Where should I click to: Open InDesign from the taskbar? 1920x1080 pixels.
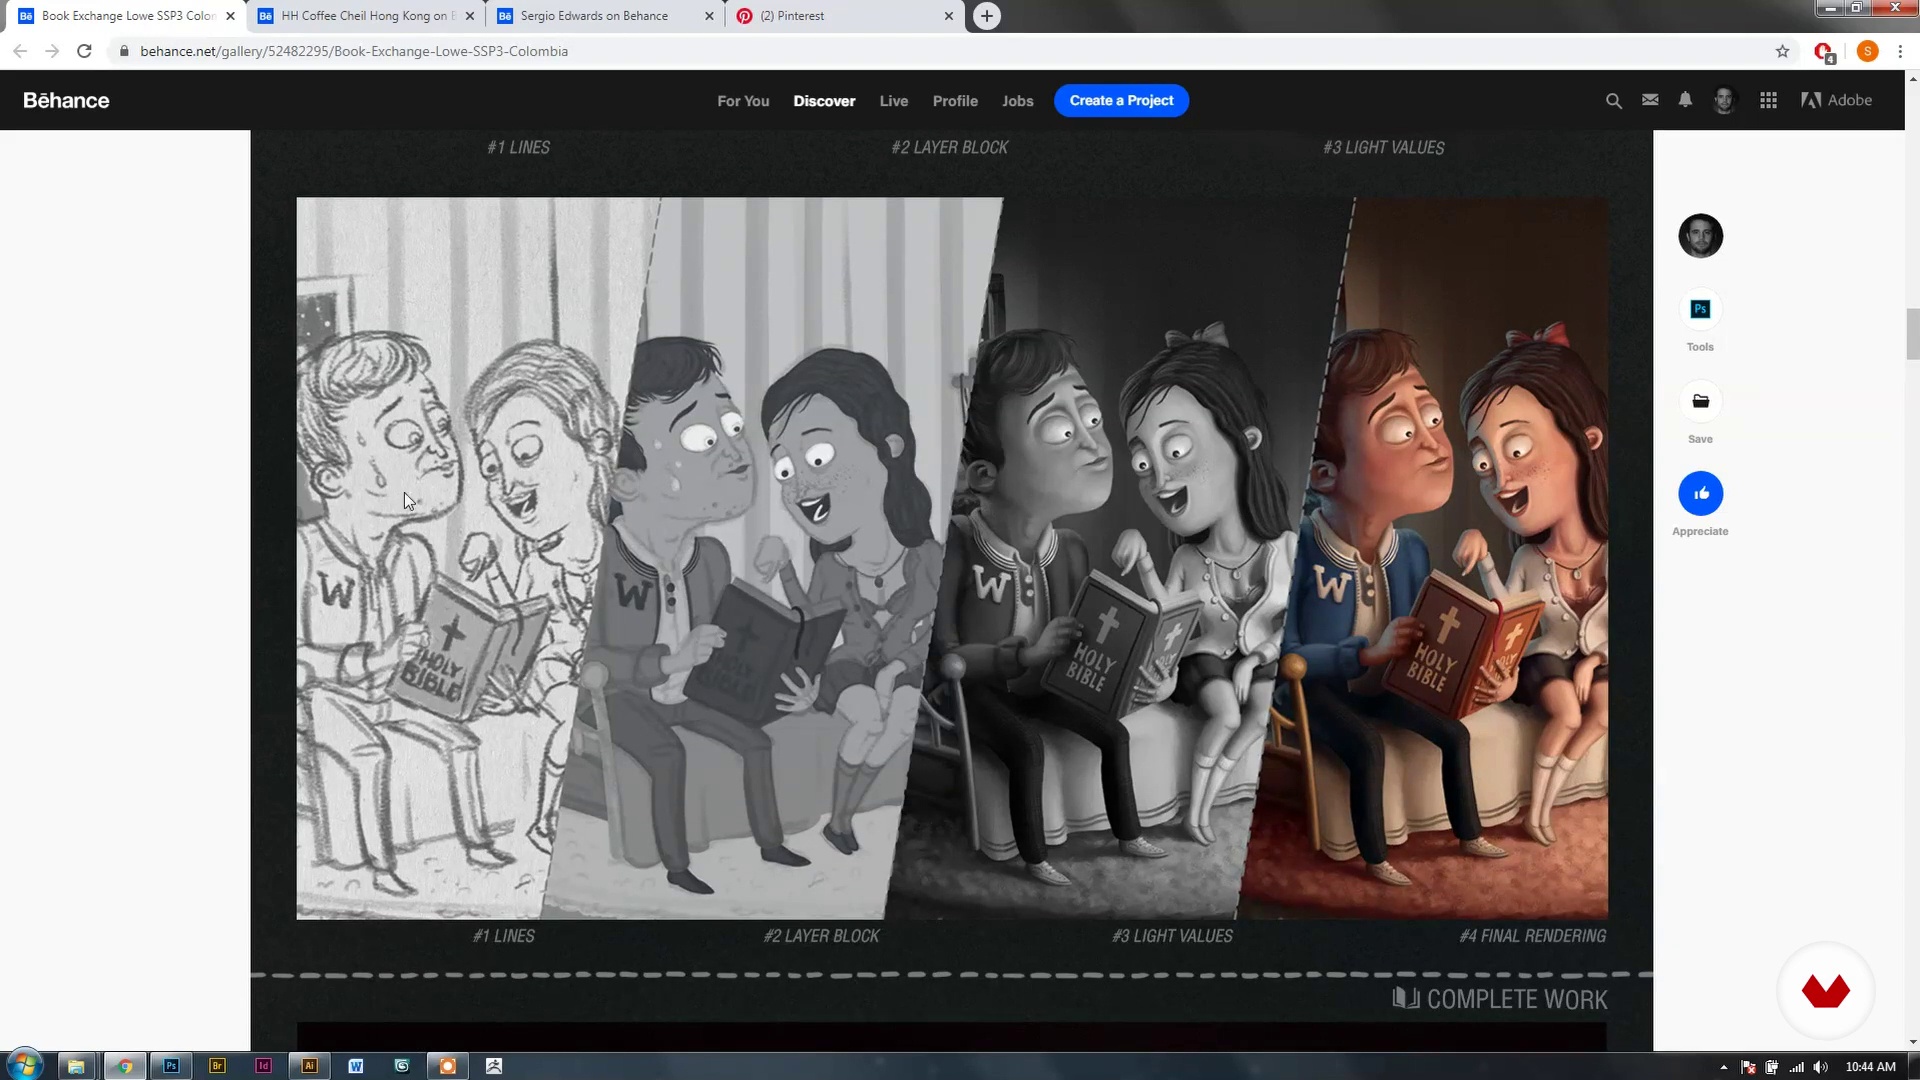[x=263, y=1066]
